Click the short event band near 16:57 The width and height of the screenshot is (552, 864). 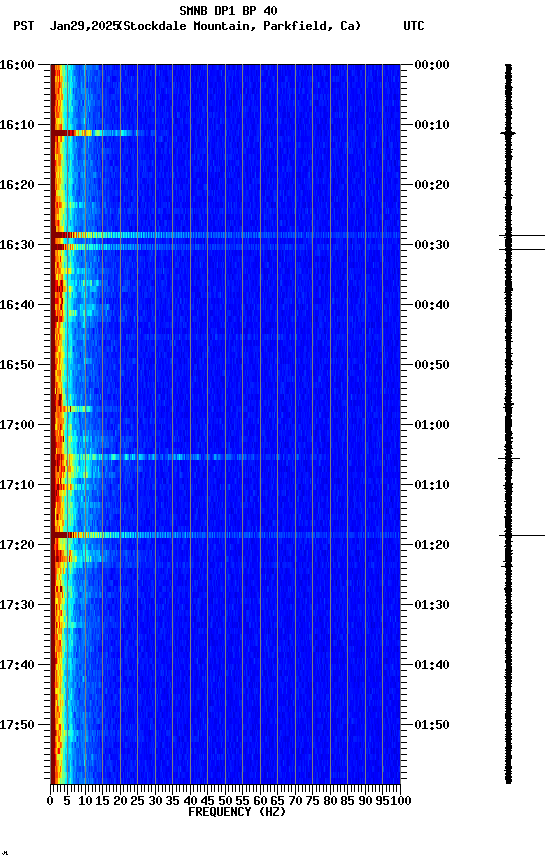pyautogui.click(x=85, y=409)
